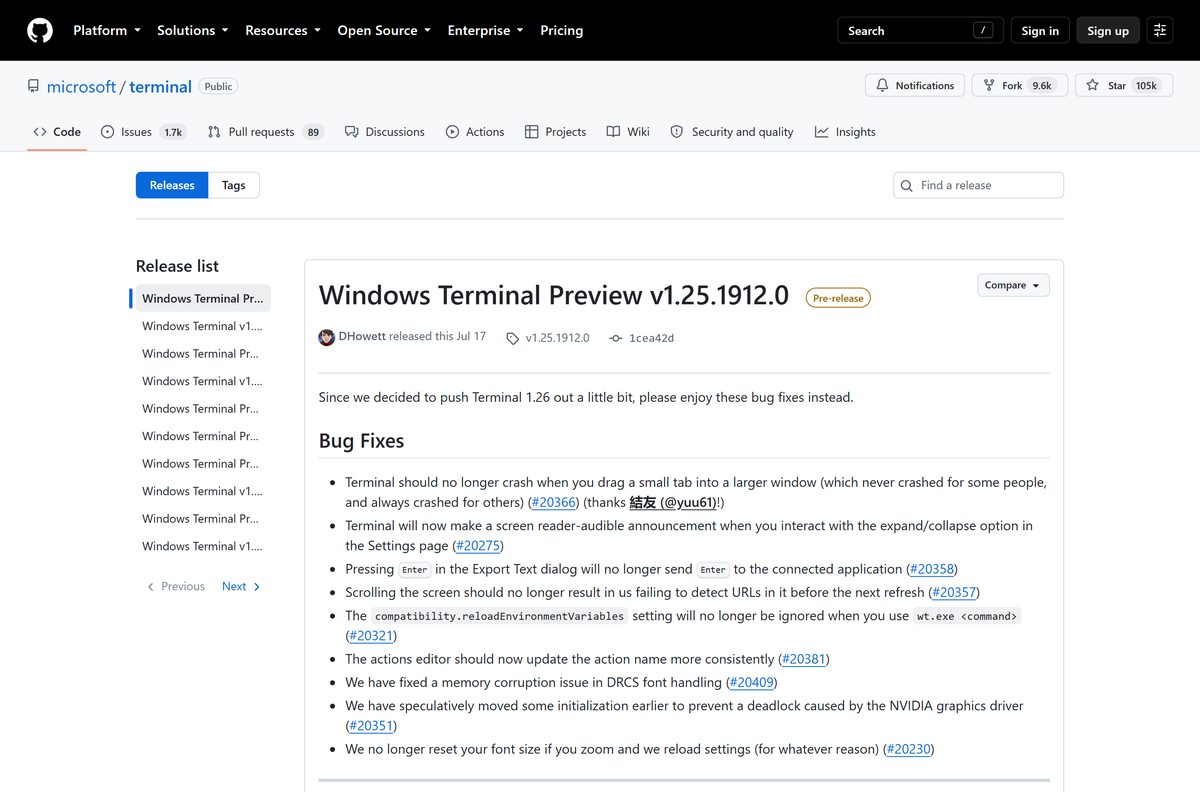Expand the Solutions menu
Image resolution: width=1200 pixels, height=792 pixels.
point(193,30)
